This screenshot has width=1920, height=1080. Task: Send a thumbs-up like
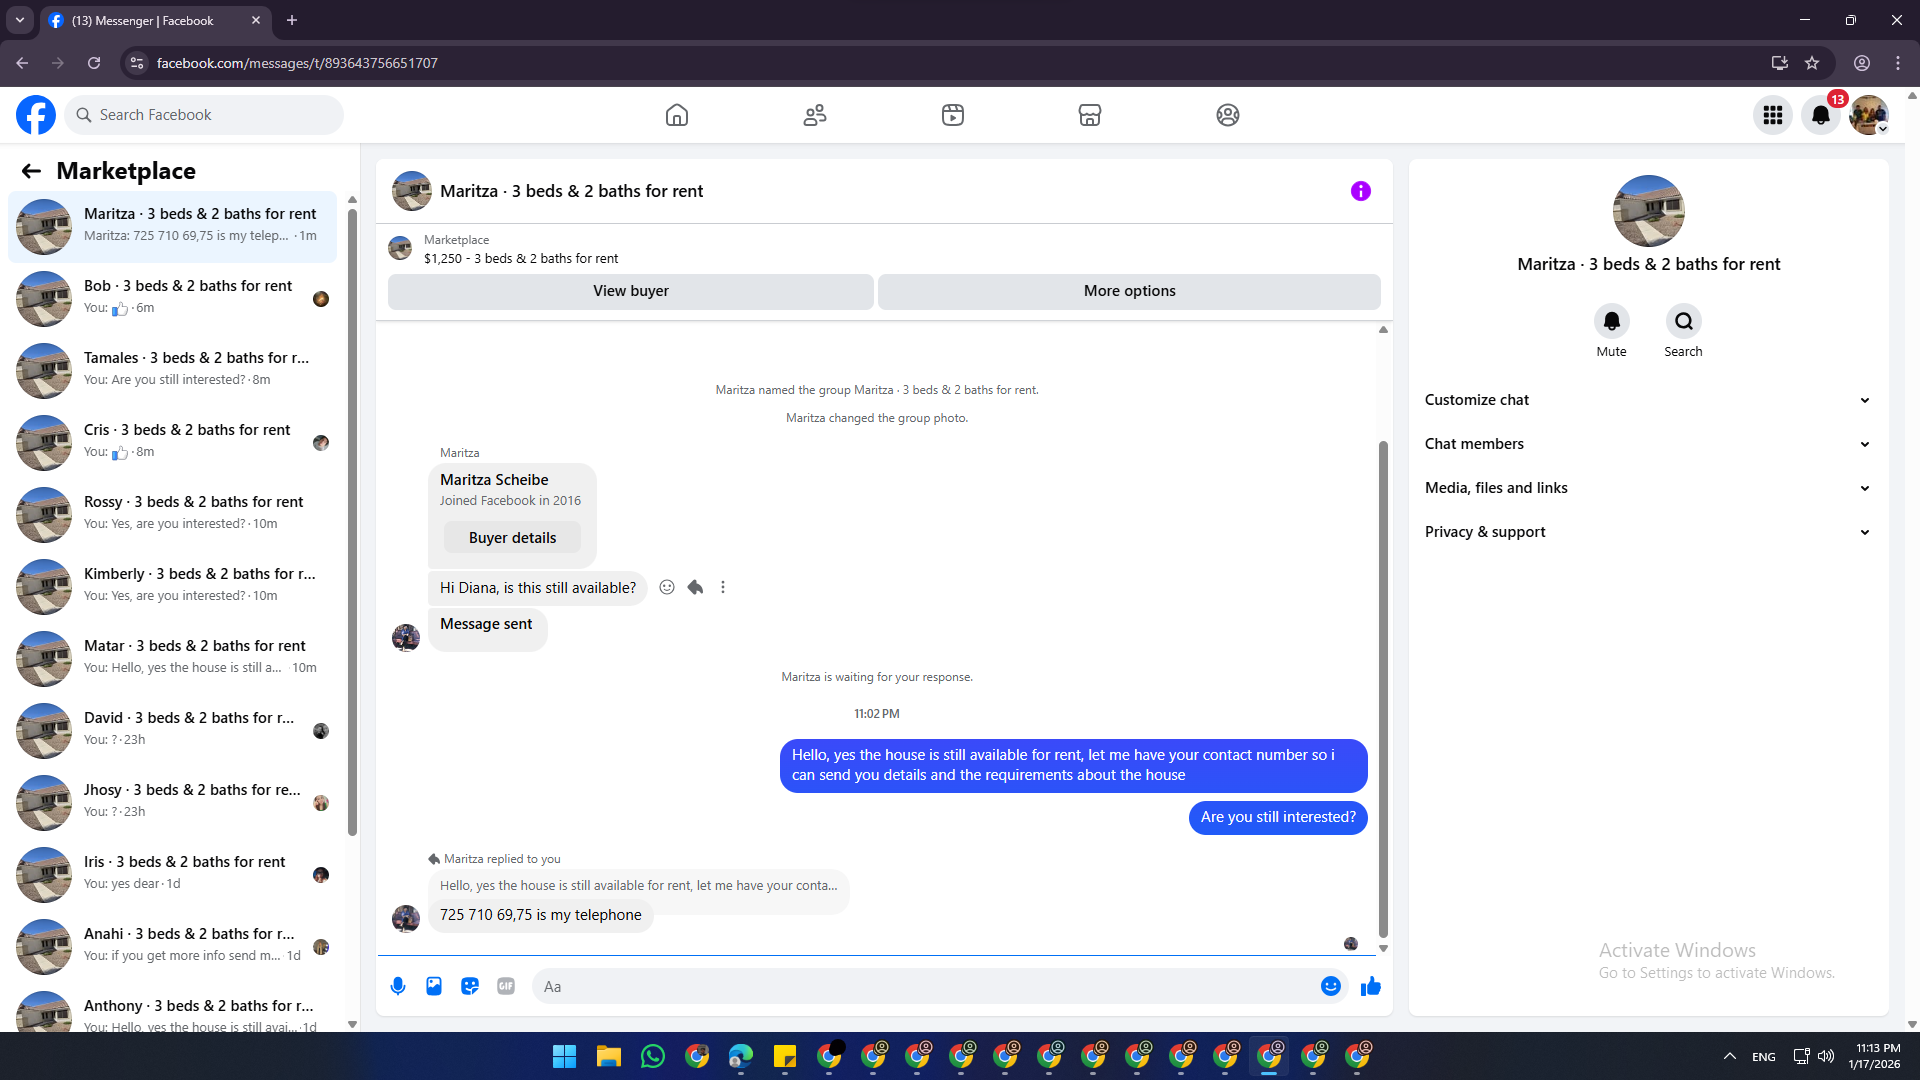point(1370,986)
